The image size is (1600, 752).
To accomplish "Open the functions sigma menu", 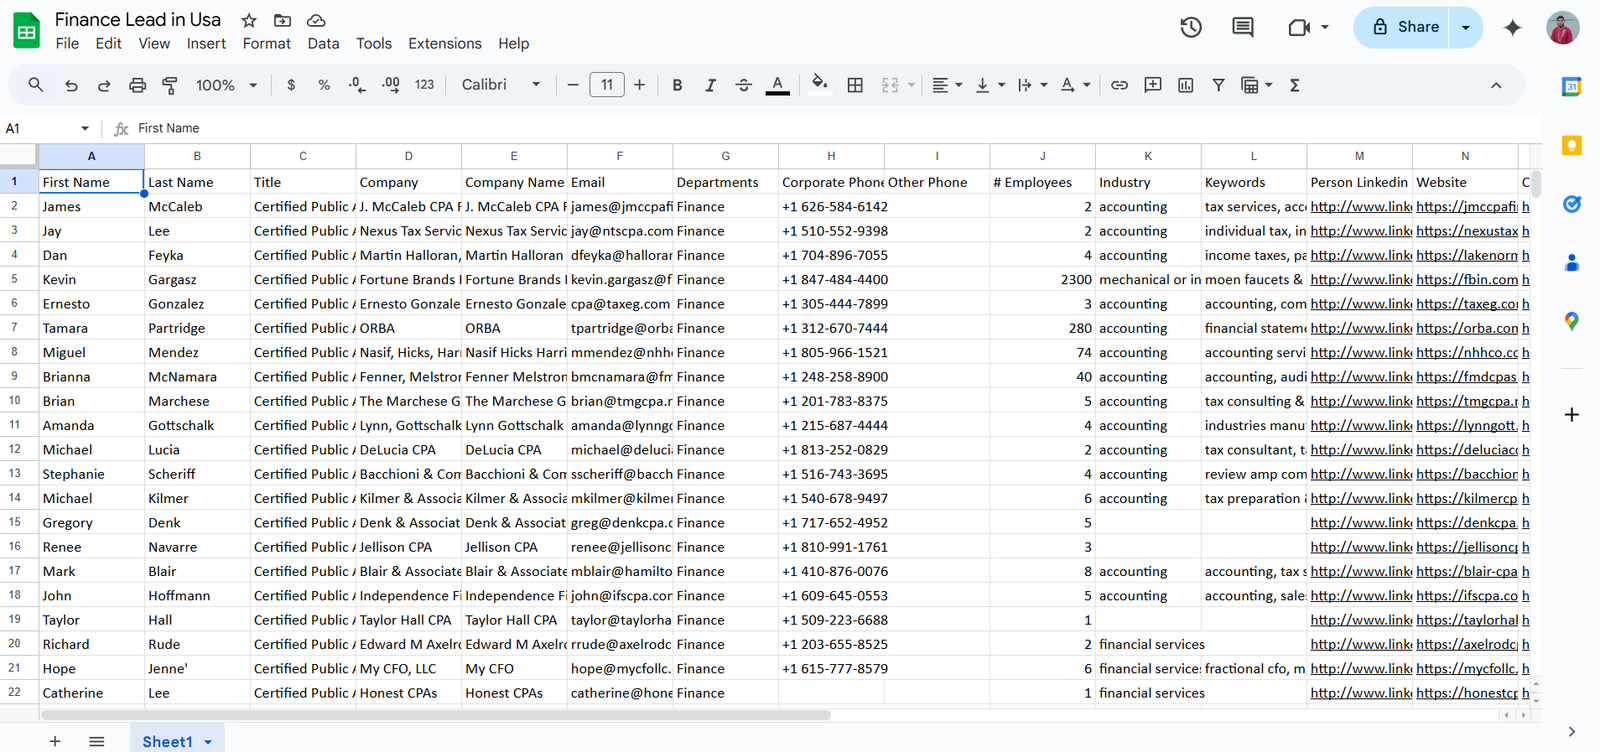I will (1294, 85).
